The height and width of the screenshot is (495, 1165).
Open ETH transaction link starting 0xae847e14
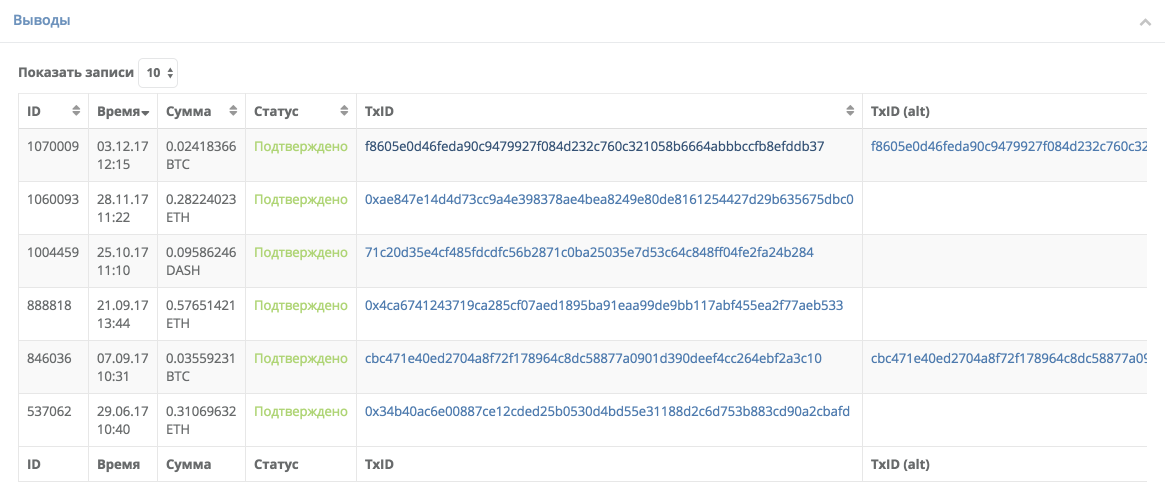click(x=609, y=199)
